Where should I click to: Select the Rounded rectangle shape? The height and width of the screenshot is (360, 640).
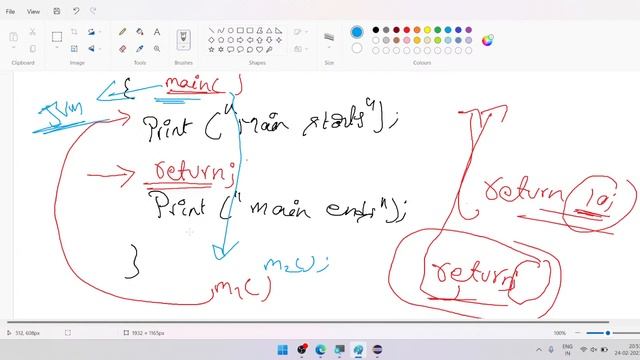pos(250,31)
